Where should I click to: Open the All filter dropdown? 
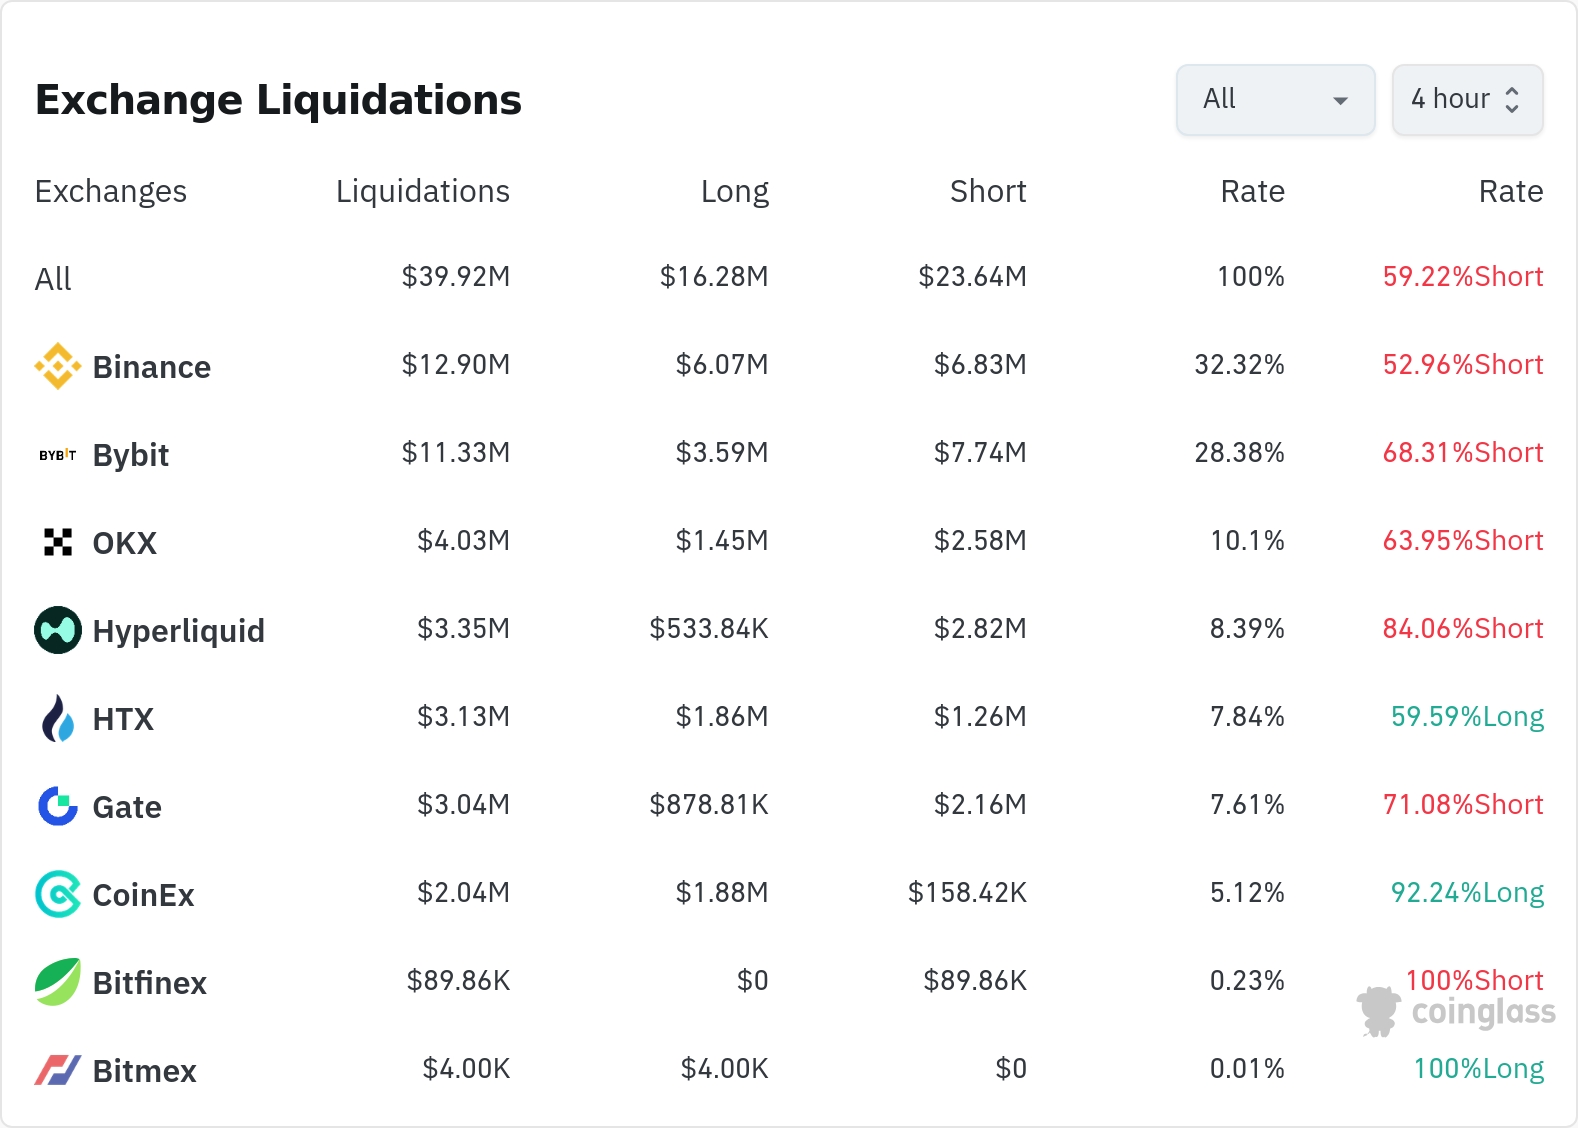(x=1275, y=100)
